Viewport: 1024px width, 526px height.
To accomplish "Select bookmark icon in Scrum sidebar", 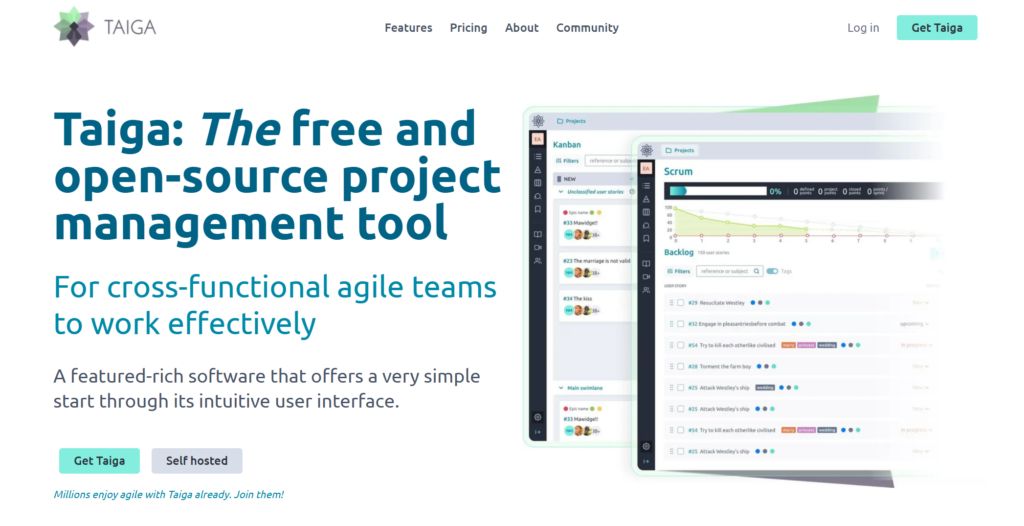I will pyautogui.click(x=646, y=238).
